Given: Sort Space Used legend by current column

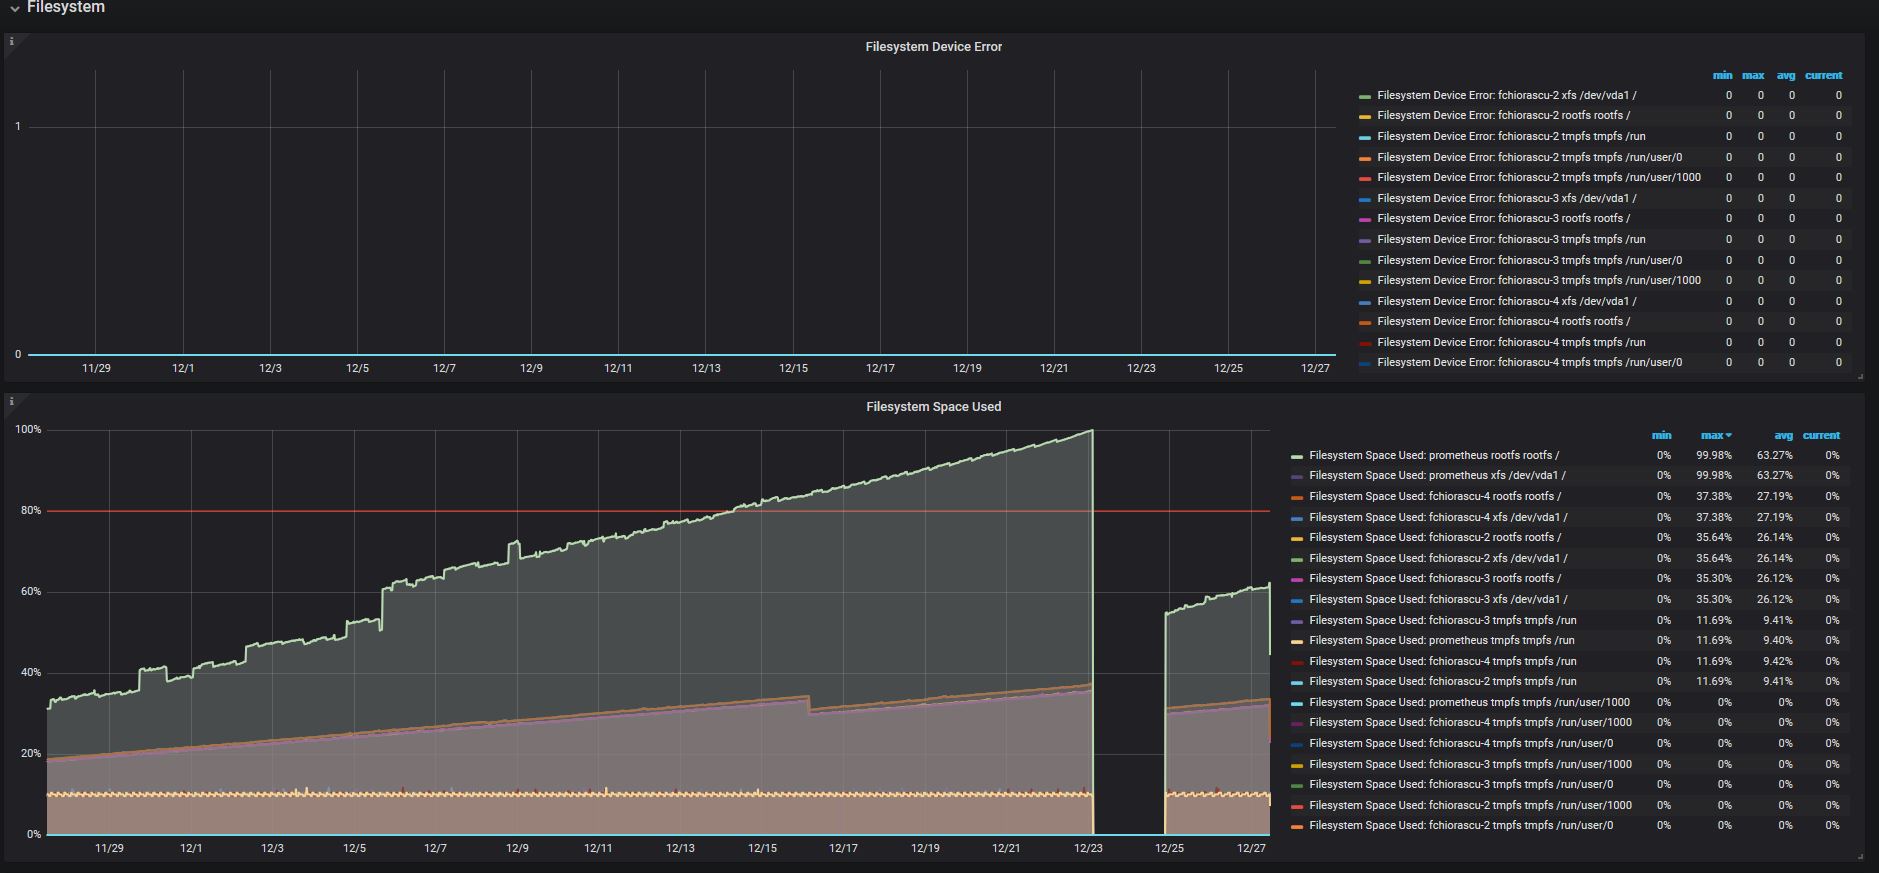Looking at the screenshot, I should pyautogui.click(x=1821, y=435).
